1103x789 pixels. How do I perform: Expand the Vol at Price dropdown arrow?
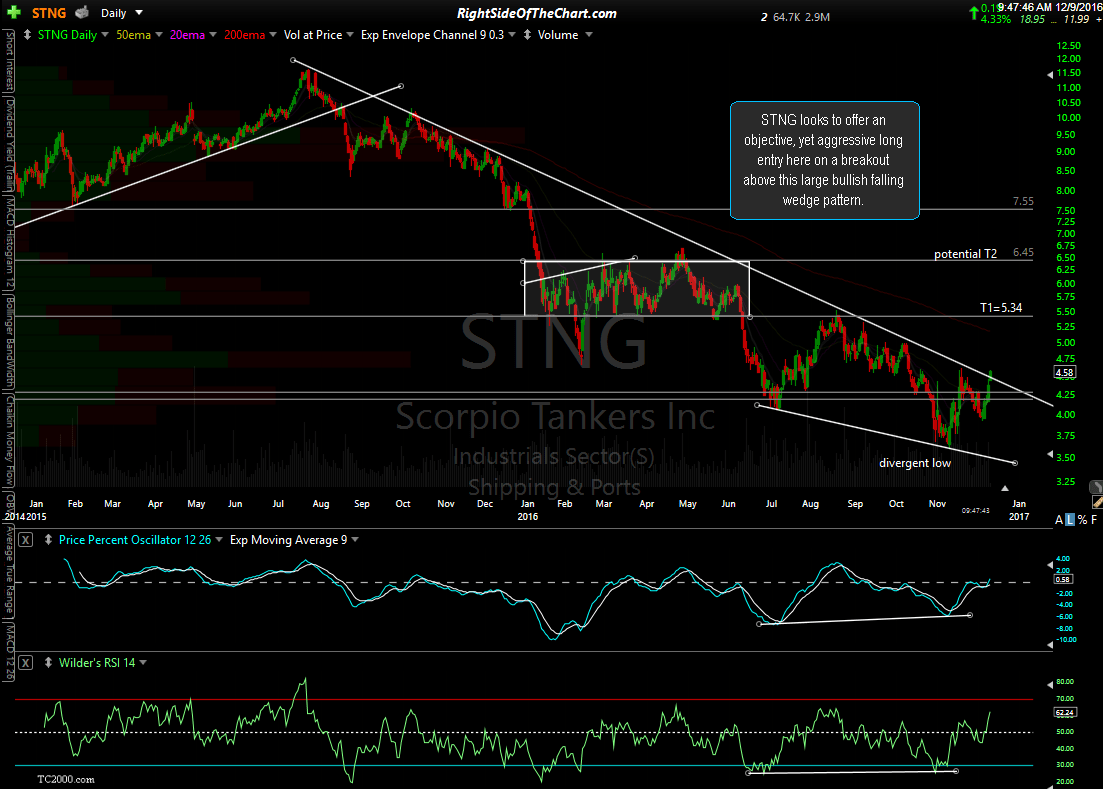click(350, 34)
